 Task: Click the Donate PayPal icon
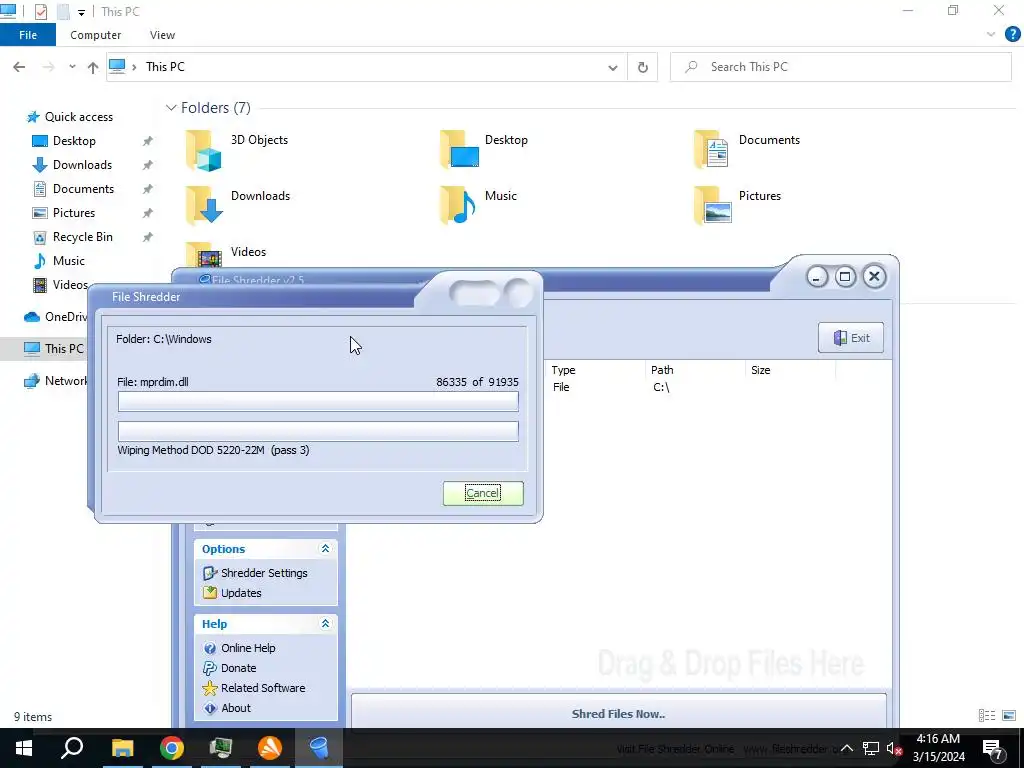210,668
